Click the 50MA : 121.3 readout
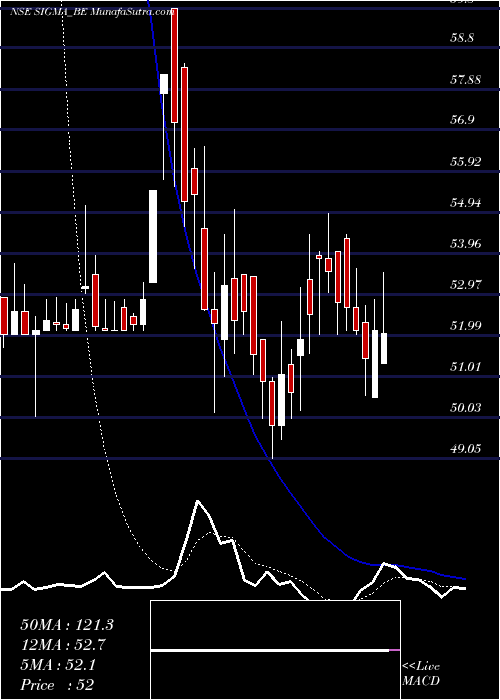 coord(67,625)
